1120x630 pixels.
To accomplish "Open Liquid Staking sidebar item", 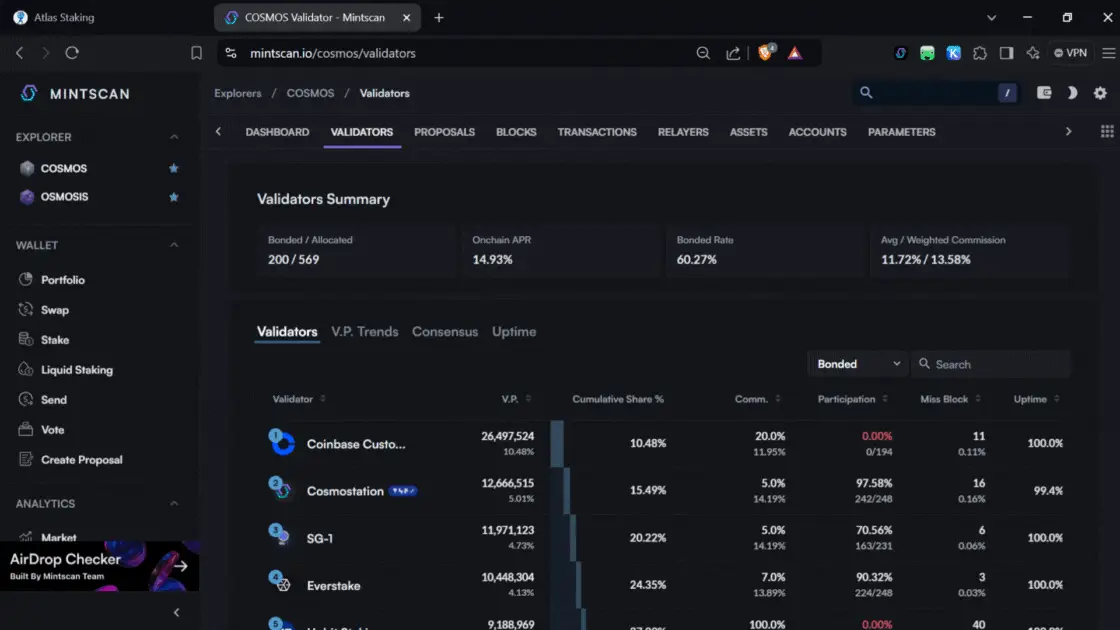I will tap(76, 370).
